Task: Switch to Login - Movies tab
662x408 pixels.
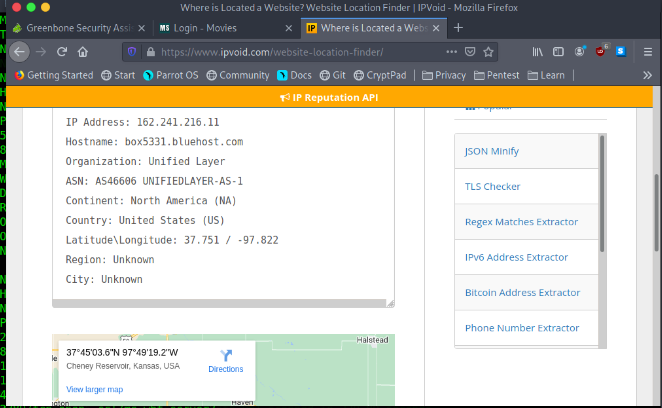Action: pos(222,27)
